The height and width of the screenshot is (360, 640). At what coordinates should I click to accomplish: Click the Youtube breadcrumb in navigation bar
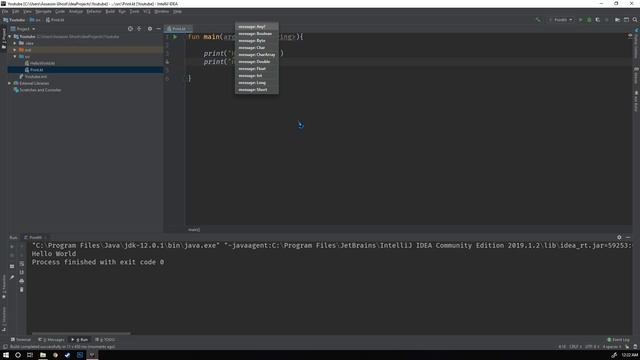[14, 20]
